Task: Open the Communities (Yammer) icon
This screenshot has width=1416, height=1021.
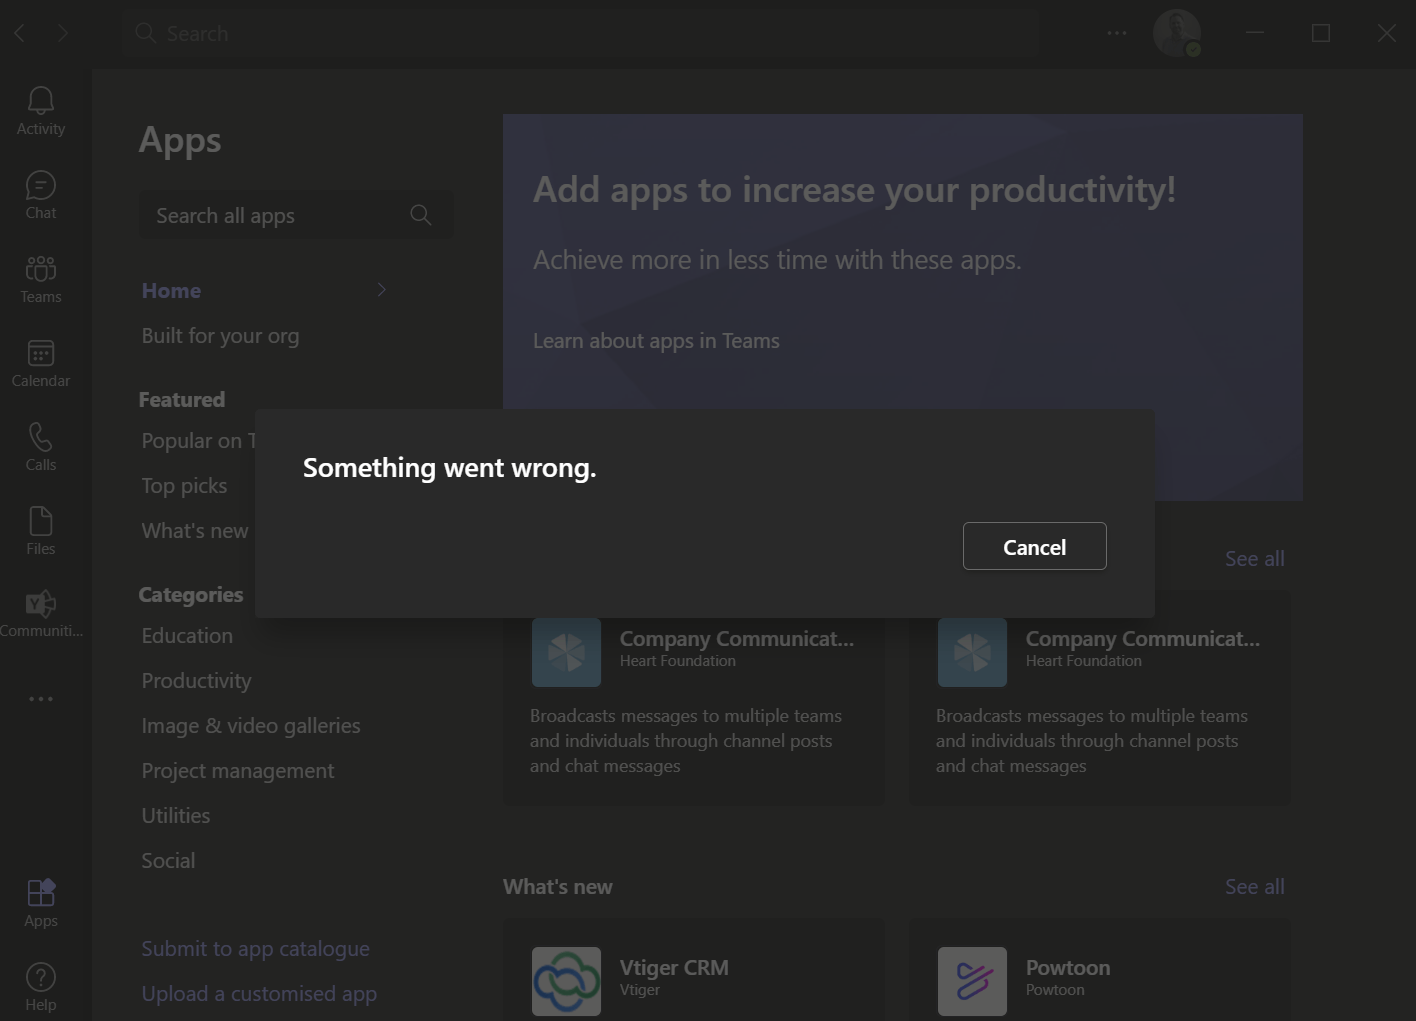Action: [41, 604]
